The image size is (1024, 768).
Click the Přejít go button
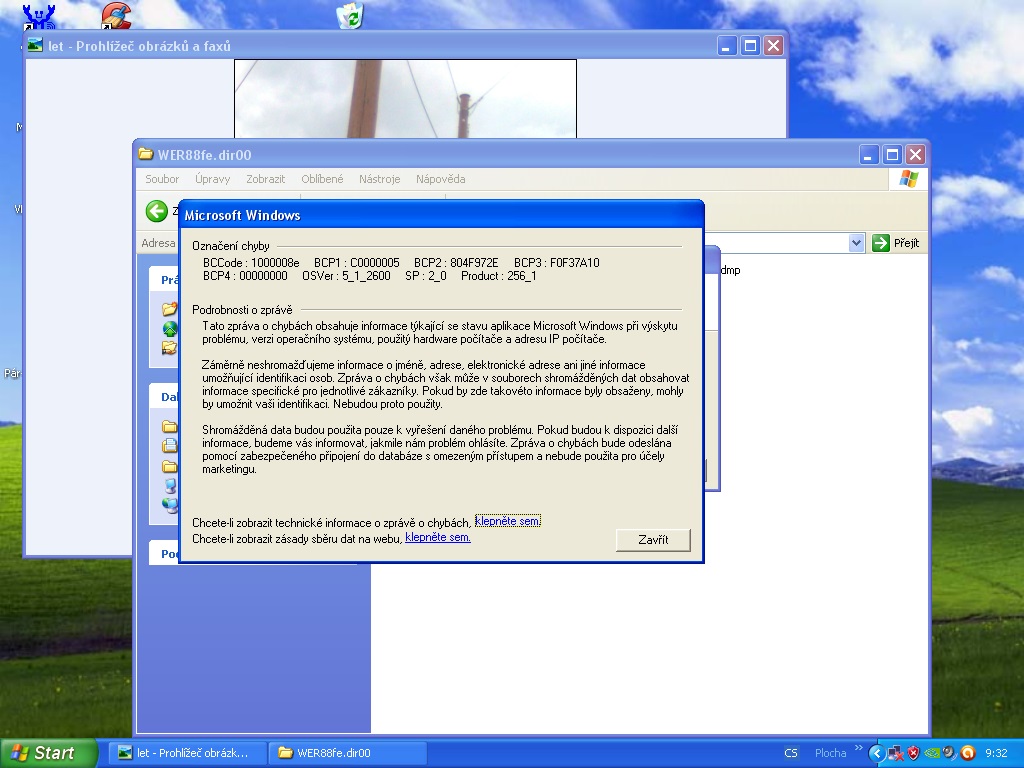[x=895, y=243]
